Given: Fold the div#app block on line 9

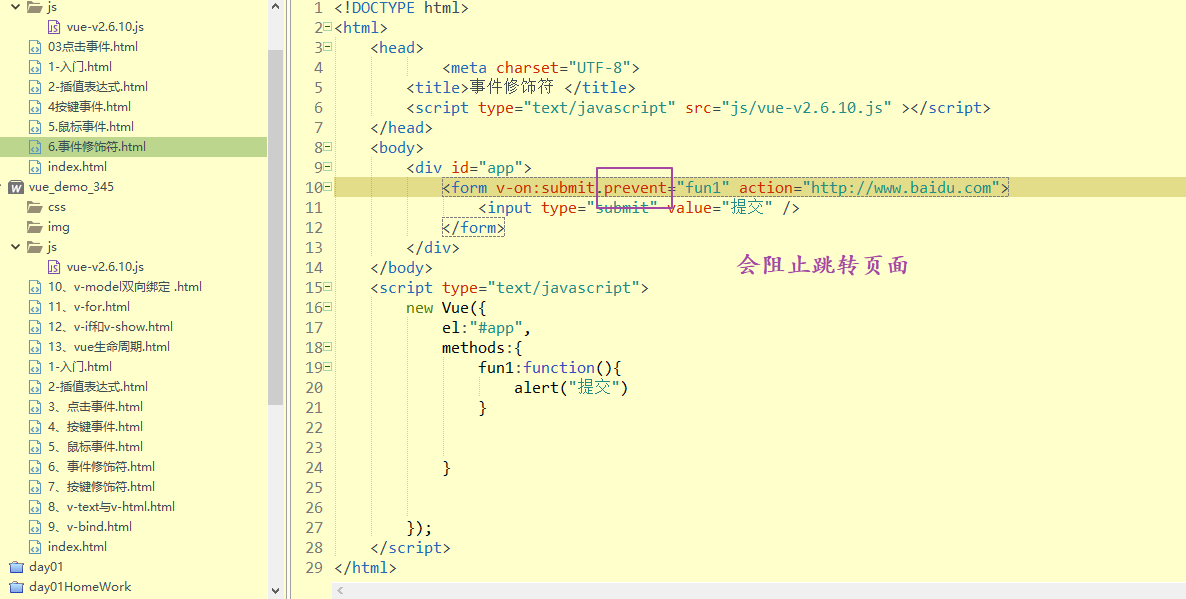Looking at the screenshot, I should [x=328, y=167].
